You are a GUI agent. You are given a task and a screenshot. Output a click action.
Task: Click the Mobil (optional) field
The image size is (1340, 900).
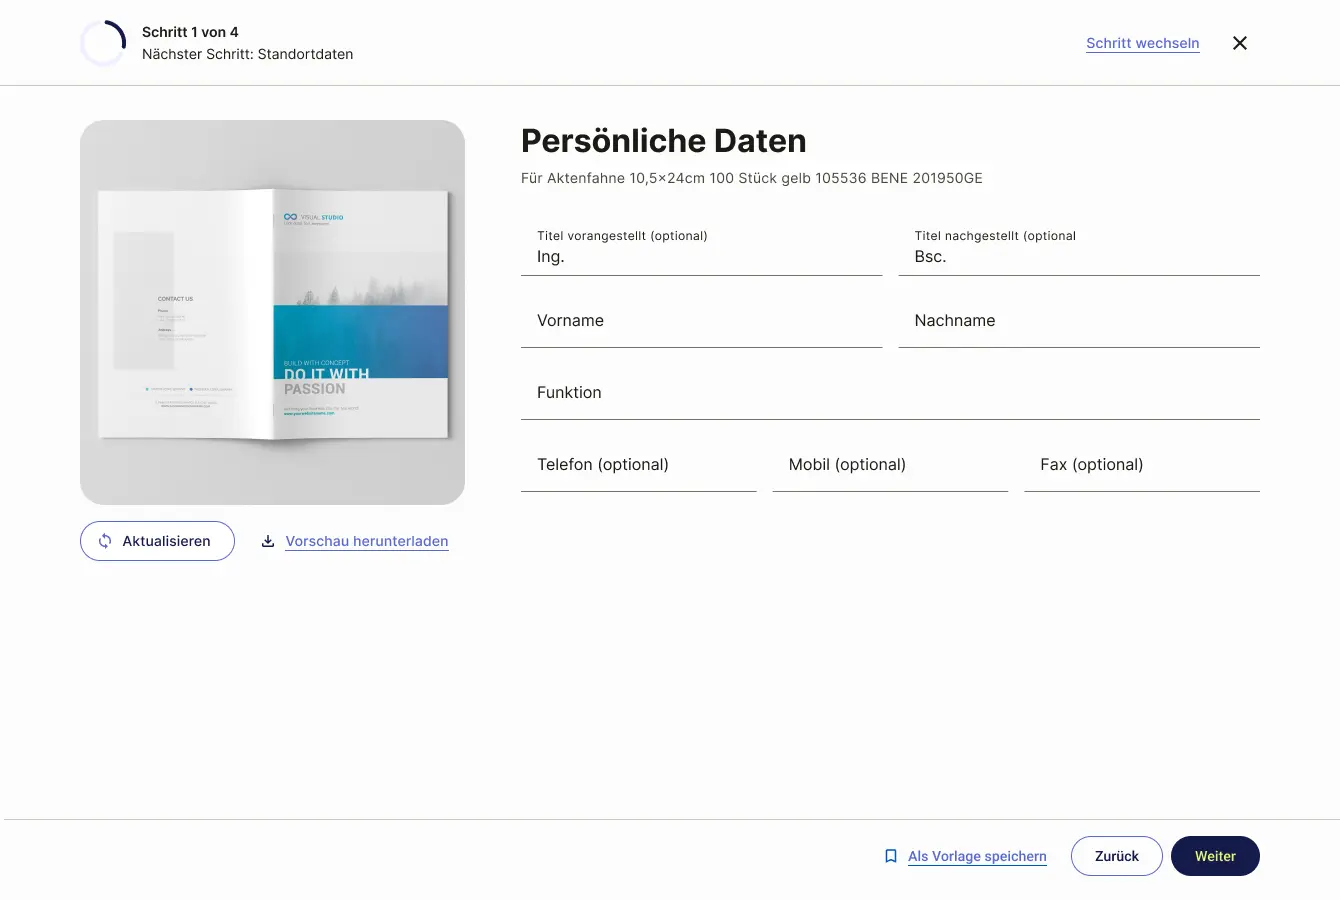pyautogui.click(x=890, y=464)
